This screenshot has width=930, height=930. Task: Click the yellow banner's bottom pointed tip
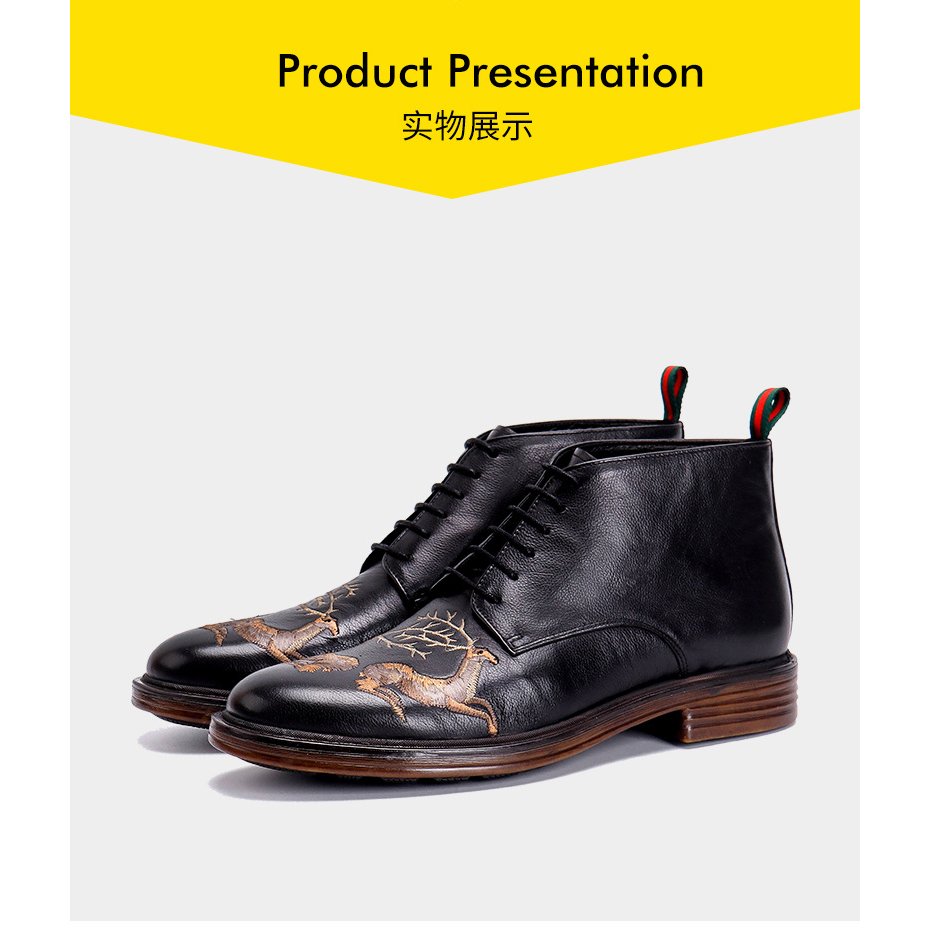(452, 193)
